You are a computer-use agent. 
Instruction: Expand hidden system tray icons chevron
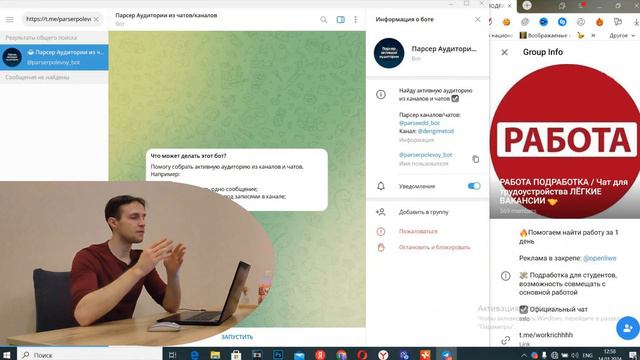524,355
